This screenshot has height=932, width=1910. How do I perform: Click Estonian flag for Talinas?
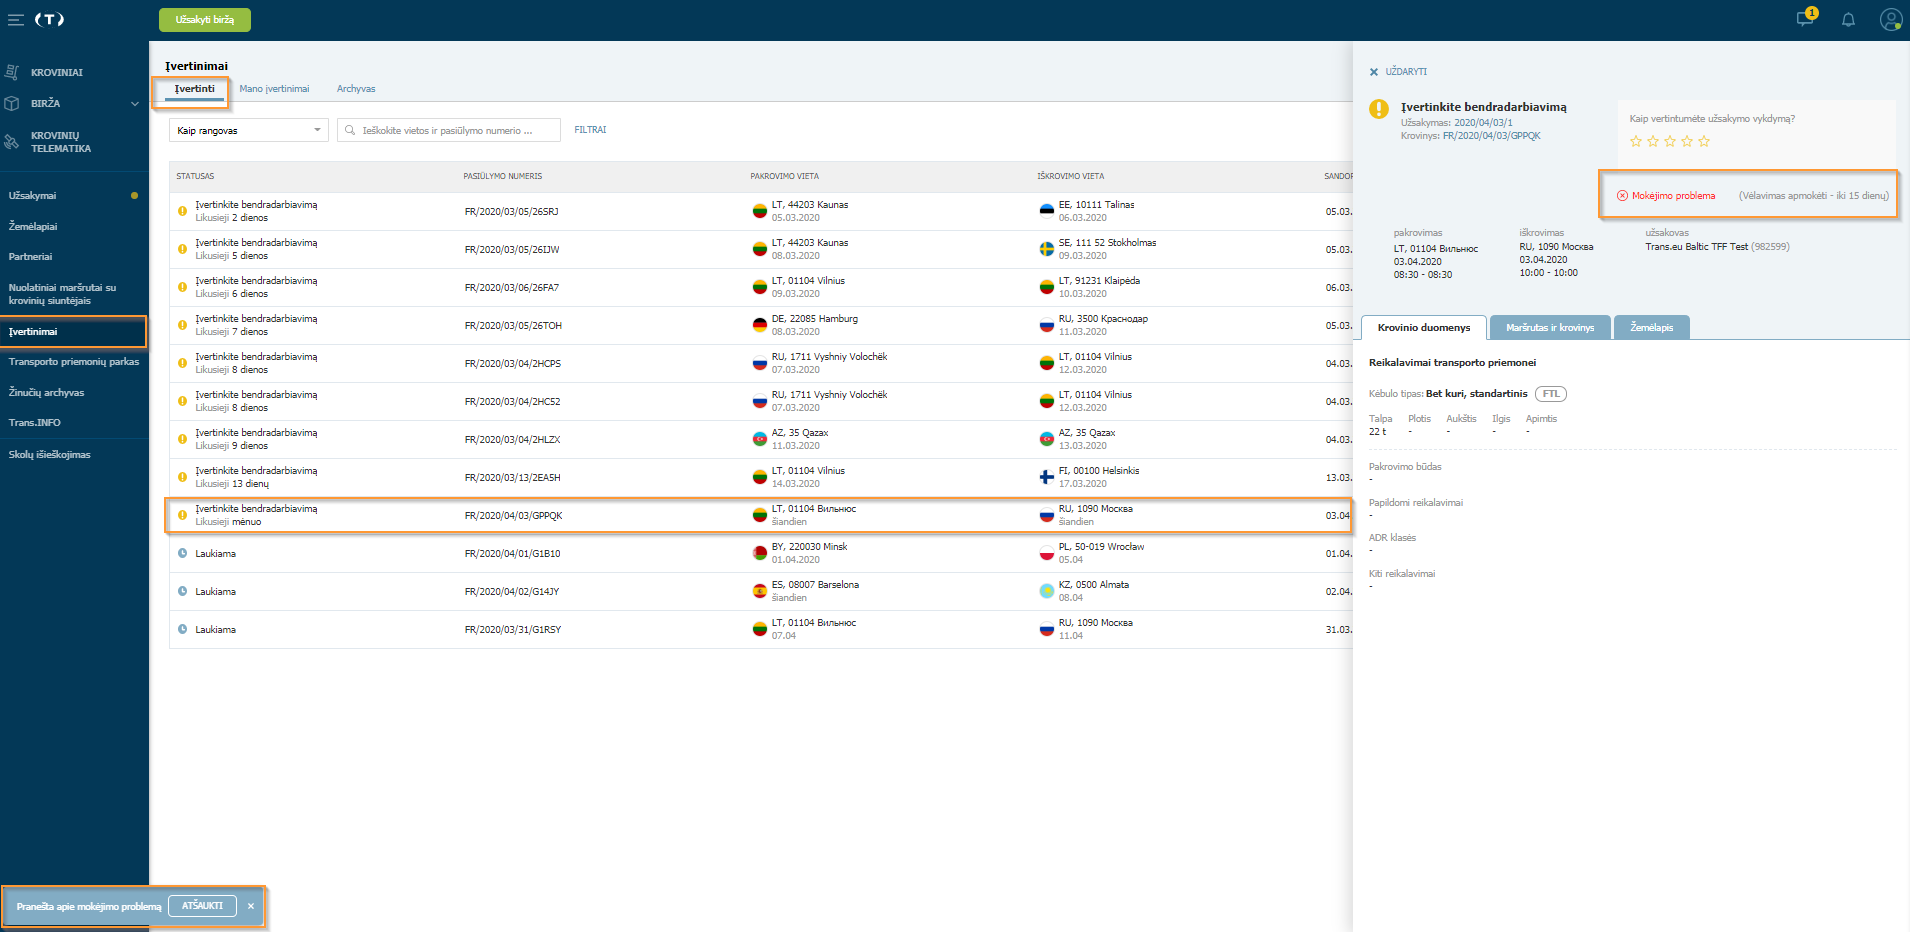[x=1046, y=211]
